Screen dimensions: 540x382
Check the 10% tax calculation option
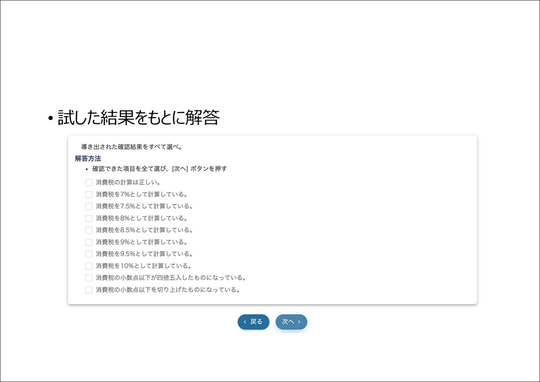[89, 266]
